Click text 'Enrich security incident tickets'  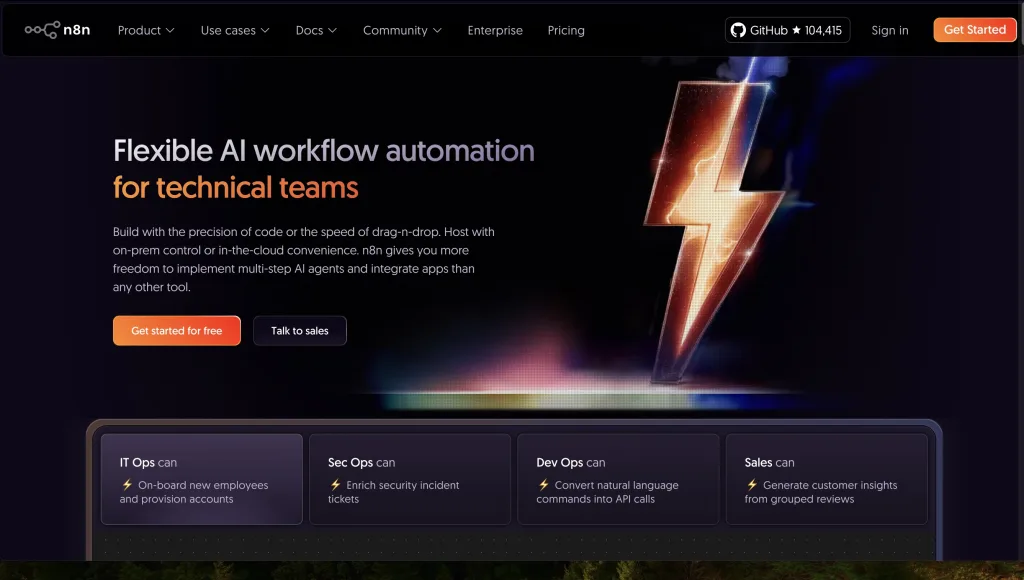[394, 492]
